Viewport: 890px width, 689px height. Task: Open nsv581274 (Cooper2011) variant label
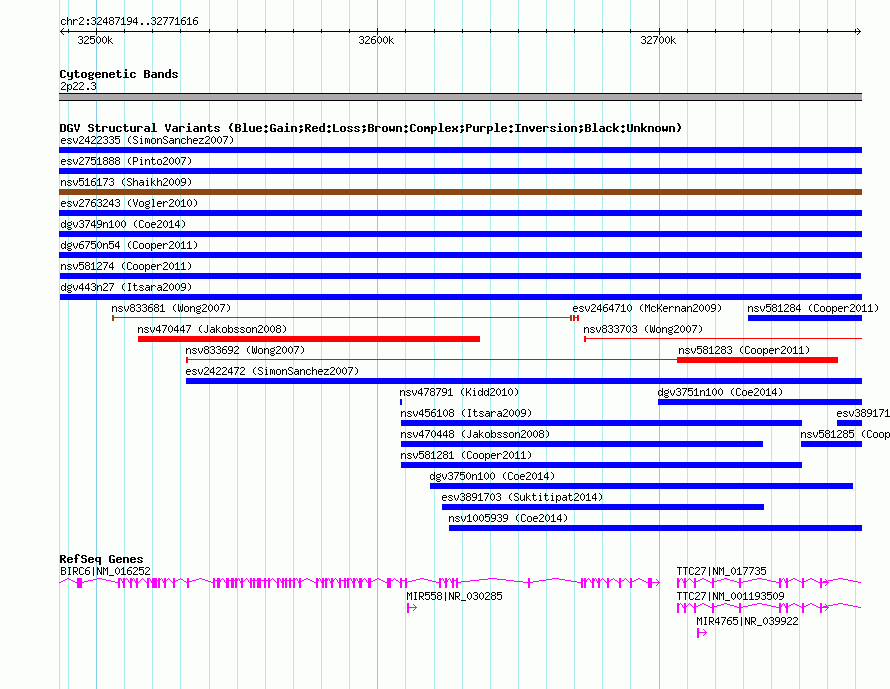tap(126, 266)
